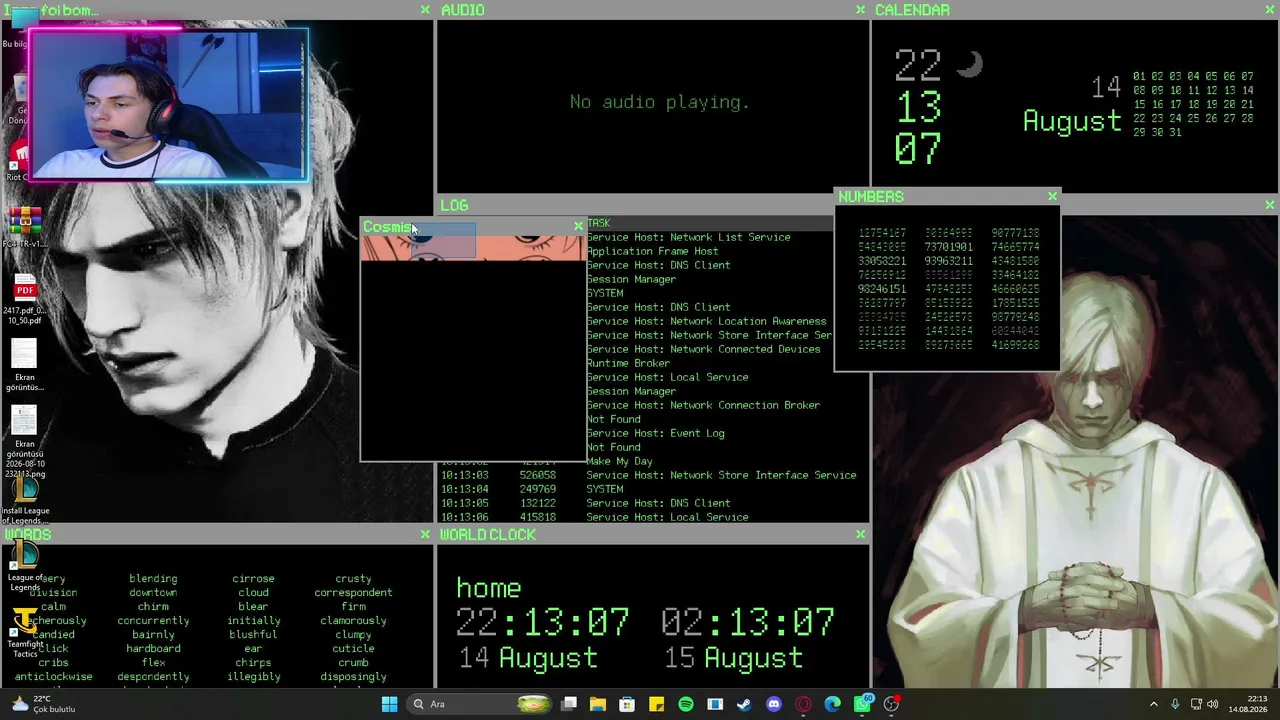
Task: Select the Teamfight Tactics desktop shortcut
Action: pyautogui.click(x=25, y=632)
